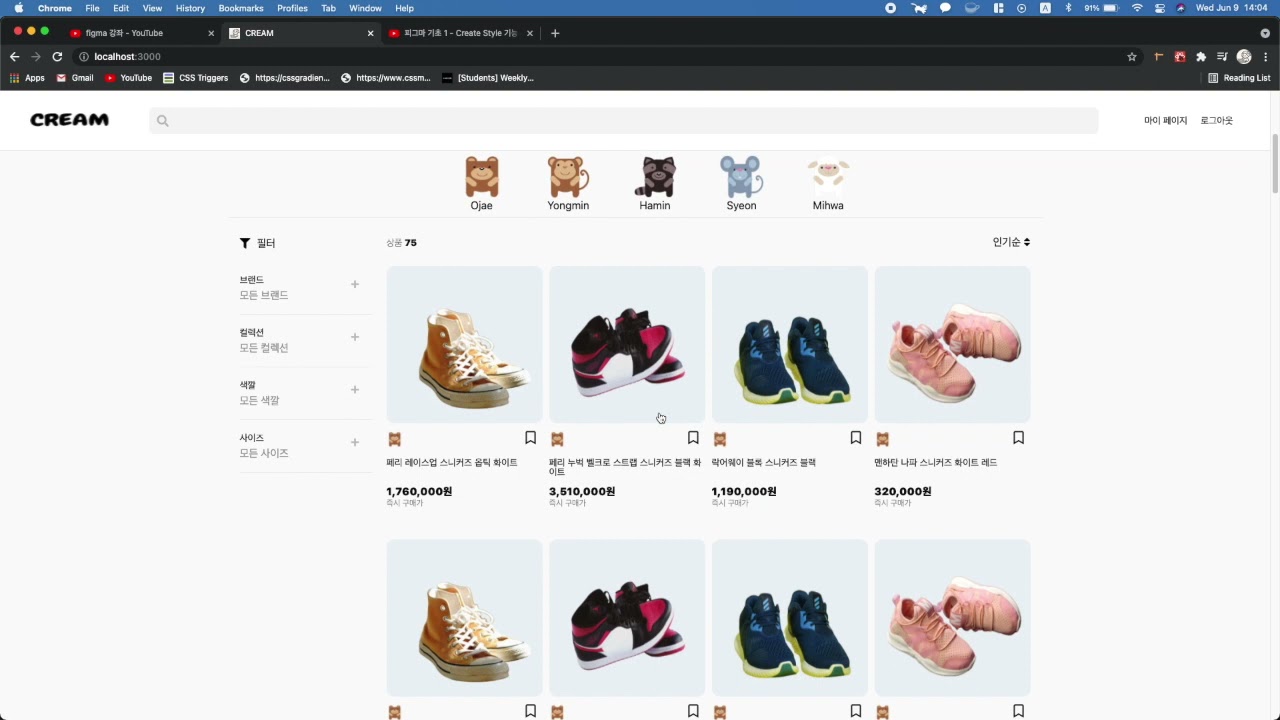Open the 인기순 sort dropdown

[1011, 242]
